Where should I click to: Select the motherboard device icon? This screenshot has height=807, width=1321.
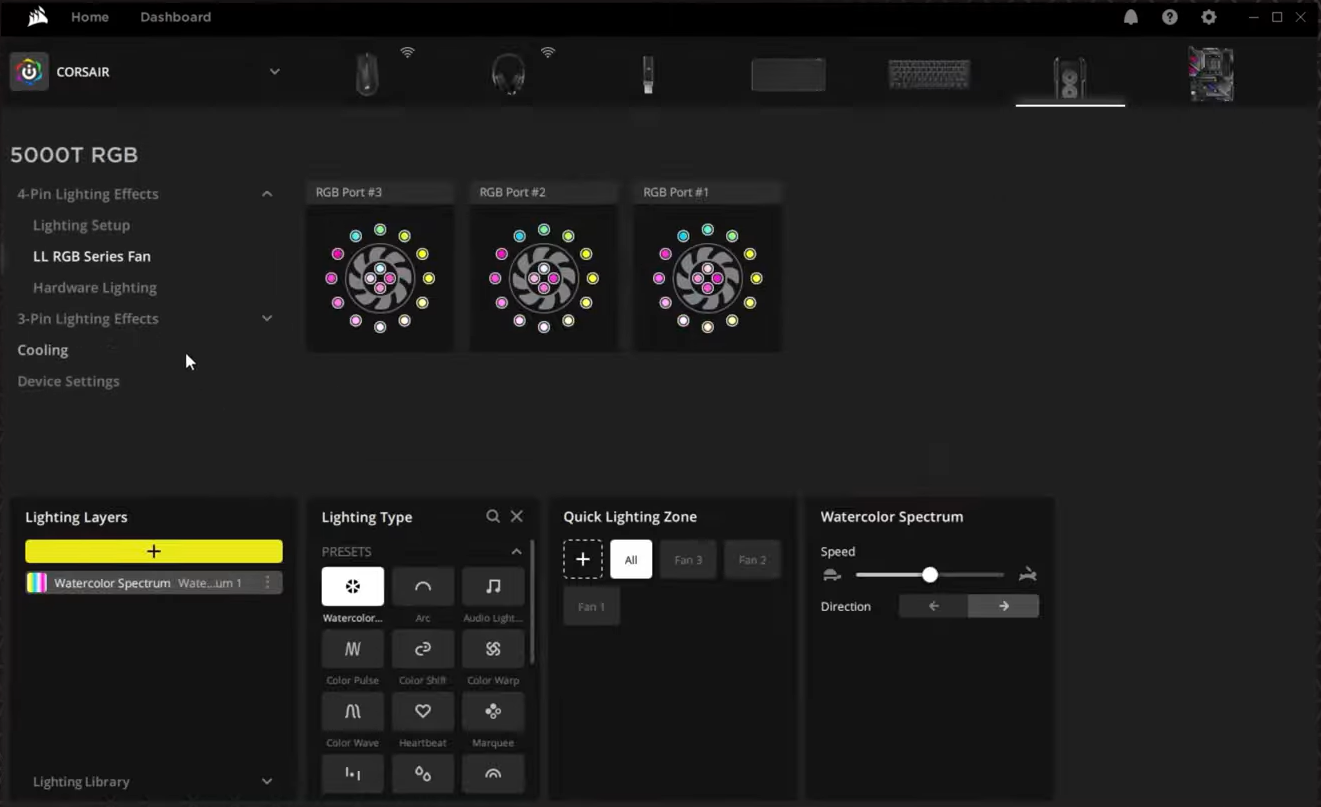[1210, 74]
